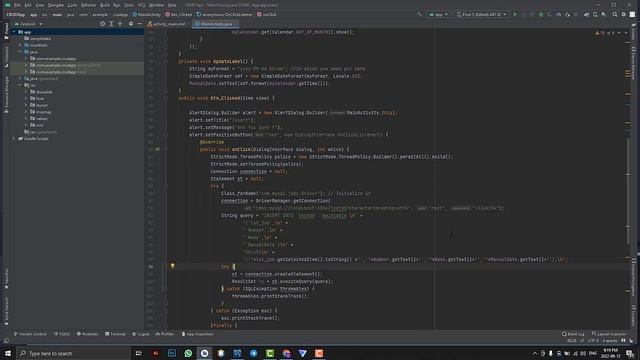640x360 pixels.
Task: Open Layout Inspector tool window
Action: point(609,334)
